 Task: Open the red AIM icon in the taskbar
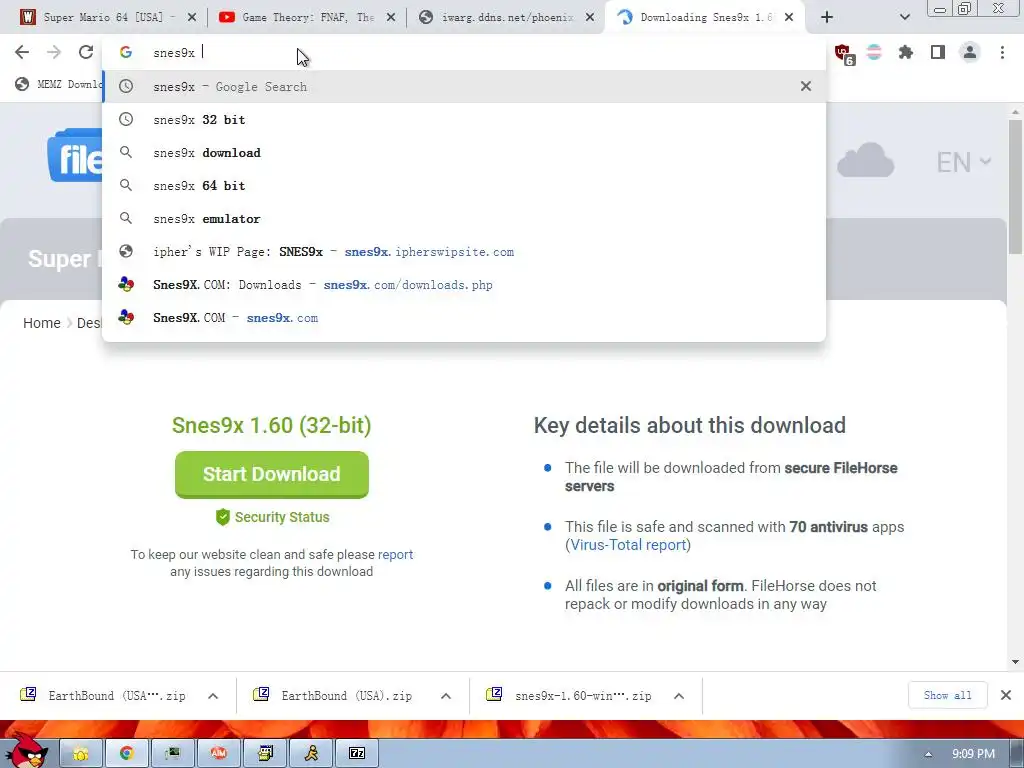pos(219,754)
